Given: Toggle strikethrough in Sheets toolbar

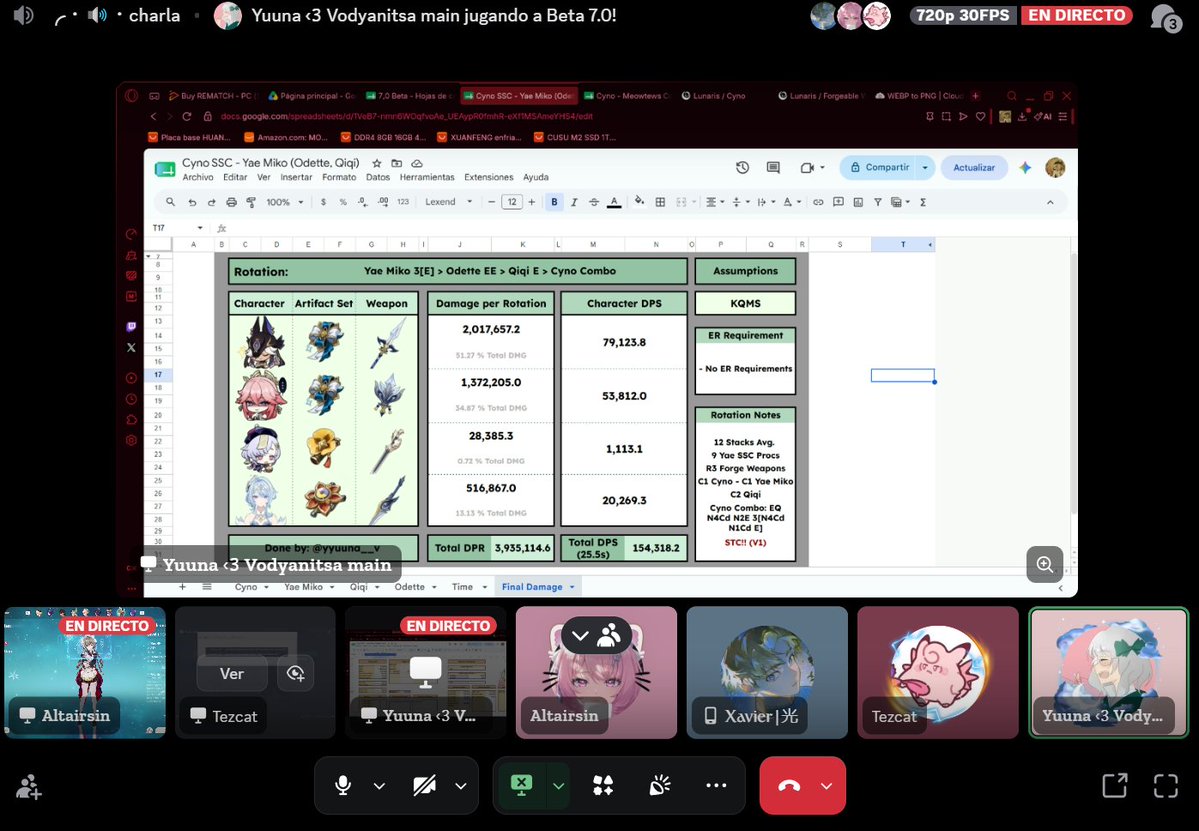Looking at the screenshot, I should pos(593,202).
